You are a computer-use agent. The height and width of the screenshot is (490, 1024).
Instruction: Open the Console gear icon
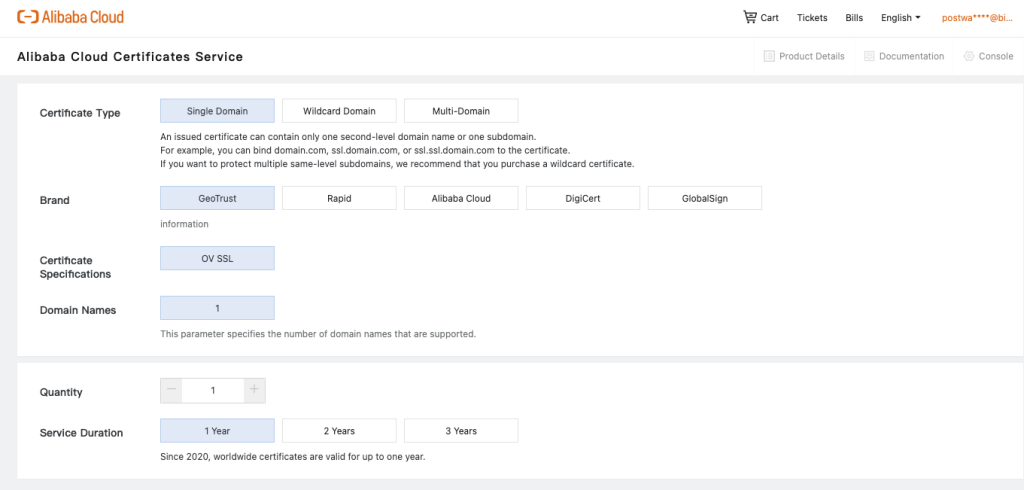point(969,56)
